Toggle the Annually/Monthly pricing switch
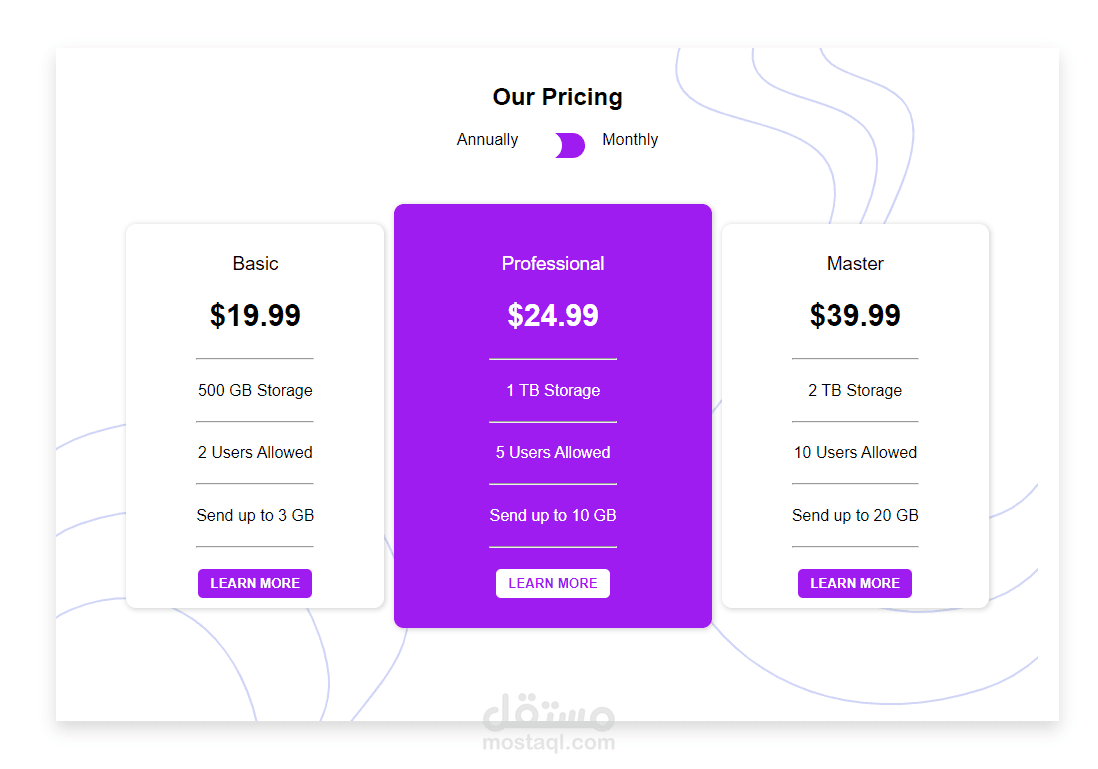The height and width of the screenshot is (769, 1098). pos(570,145)
